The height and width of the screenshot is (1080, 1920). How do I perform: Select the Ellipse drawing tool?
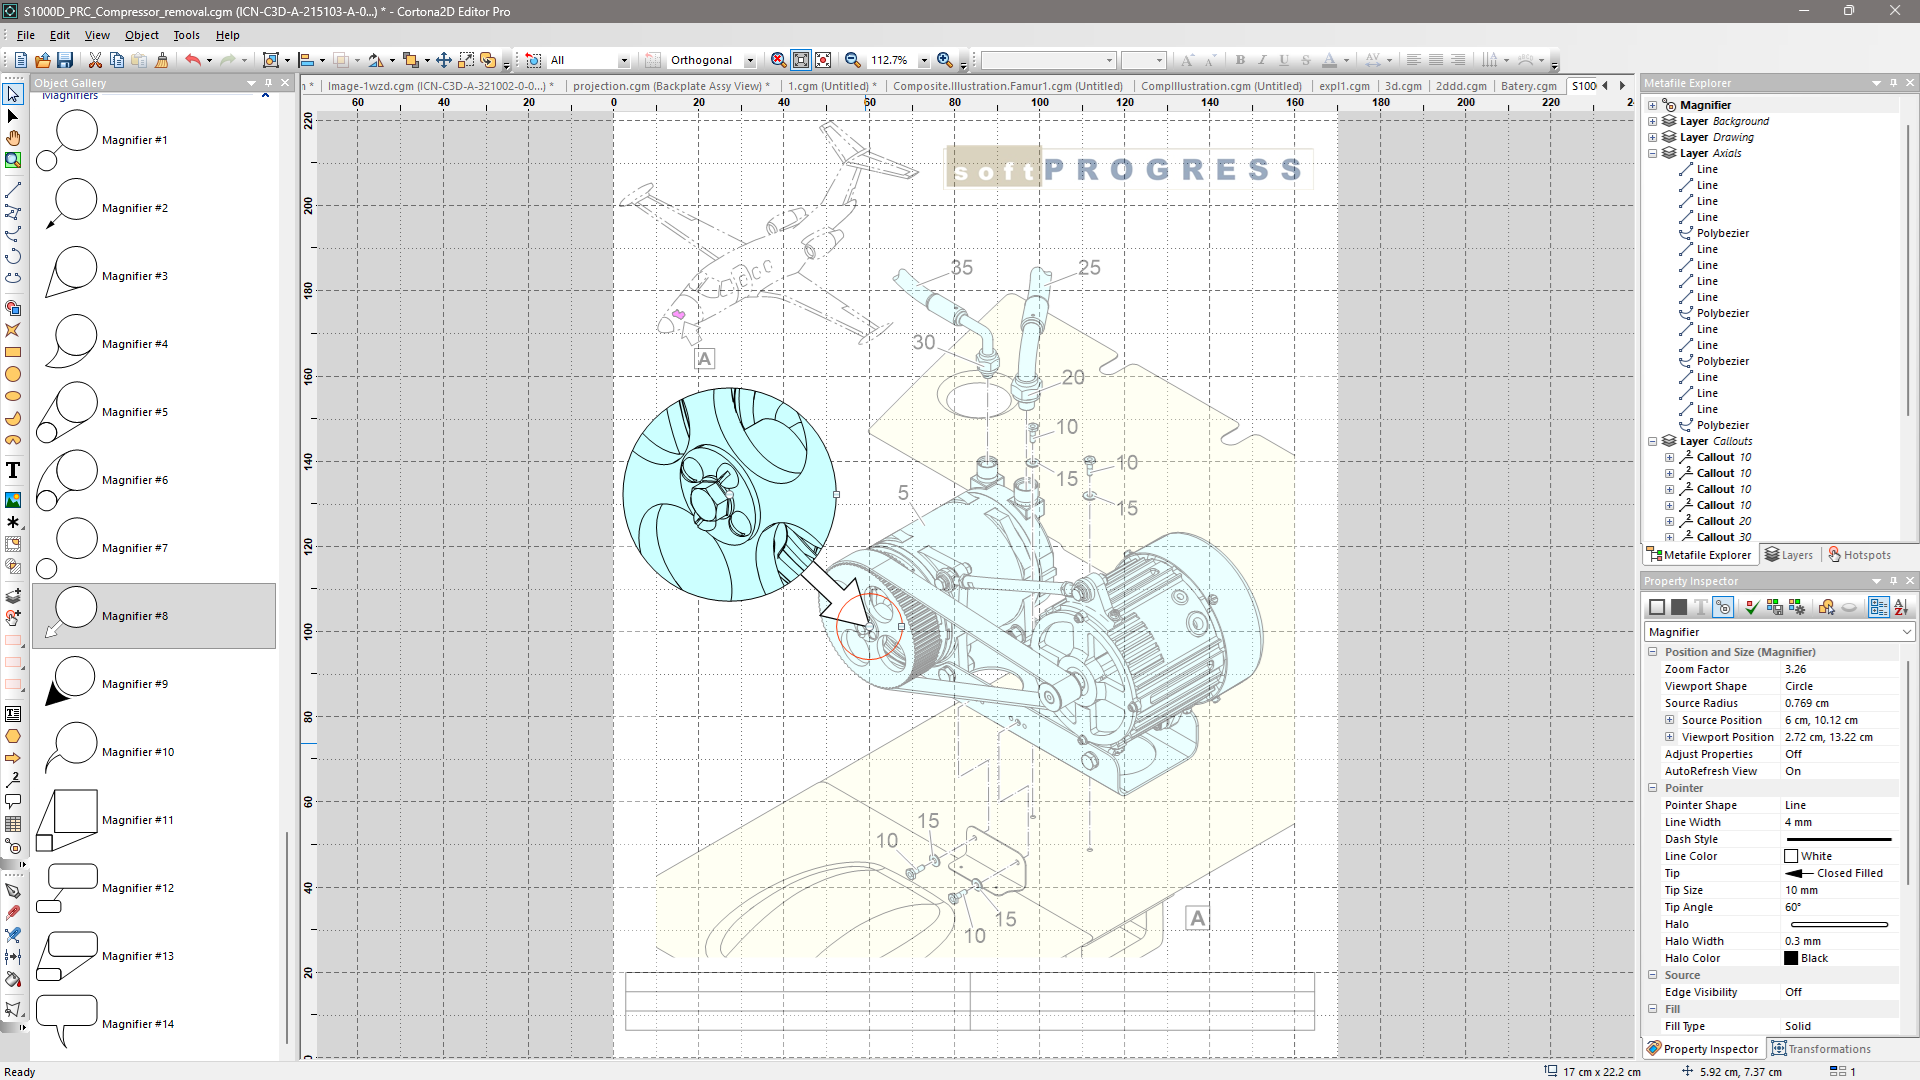(13, 396)
